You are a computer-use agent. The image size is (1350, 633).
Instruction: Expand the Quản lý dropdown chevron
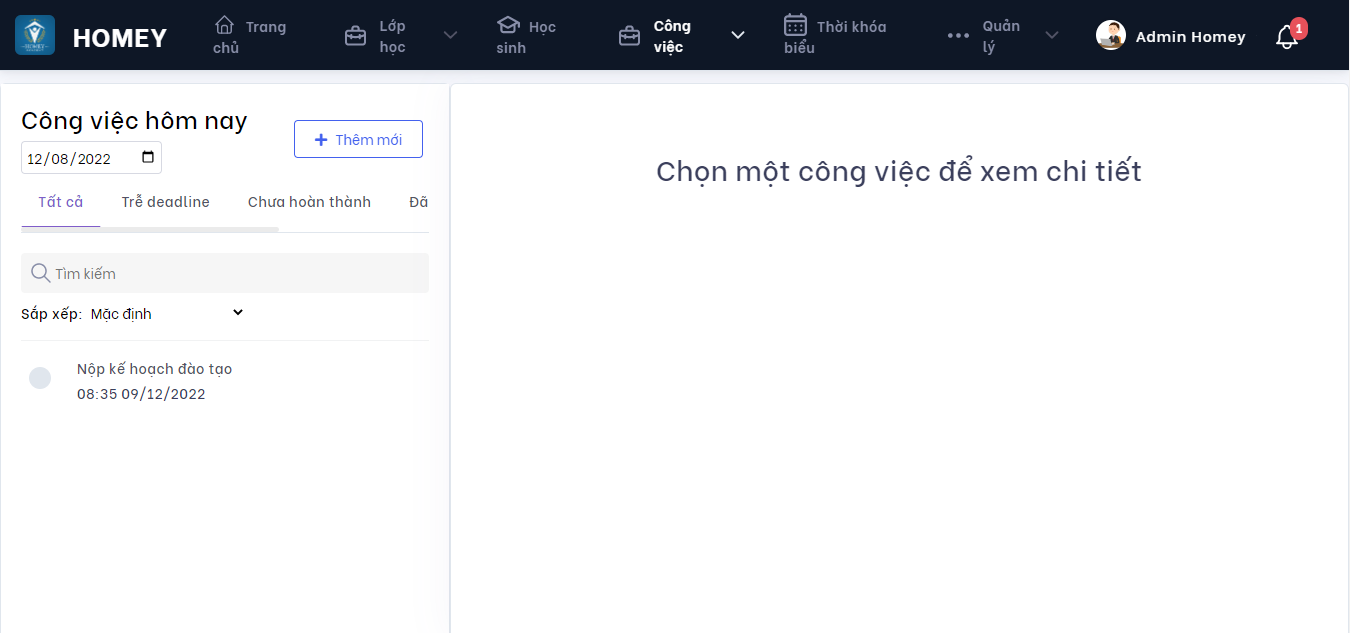[1052, 36]
